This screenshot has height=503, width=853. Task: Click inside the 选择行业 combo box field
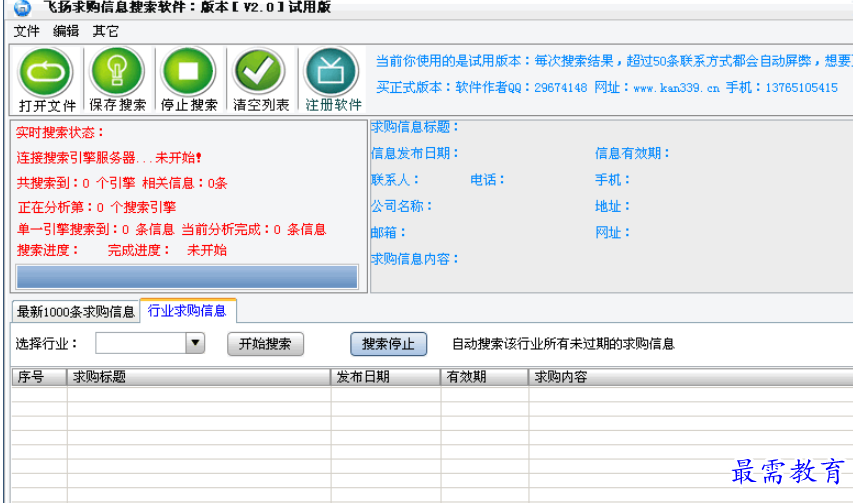pos(140,343)
